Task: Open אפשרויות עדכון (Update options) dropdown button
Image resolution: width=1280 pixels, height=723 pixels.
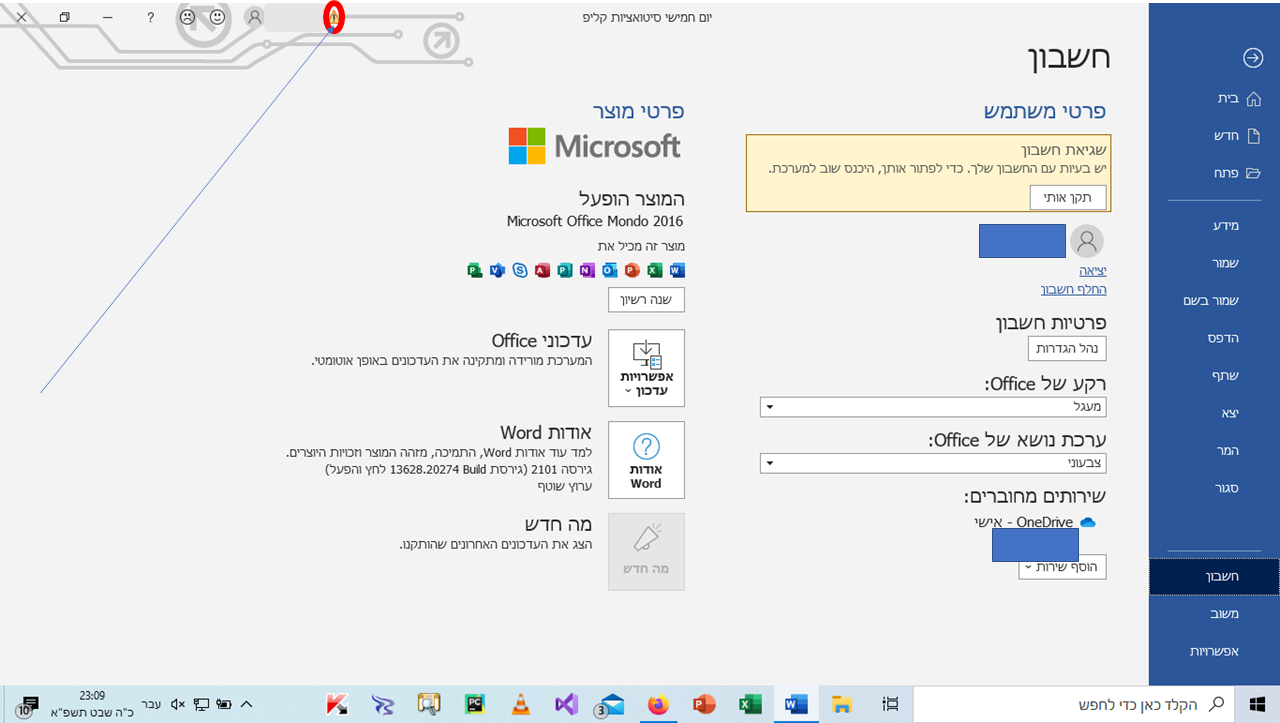Action: (x=646, y=368)
